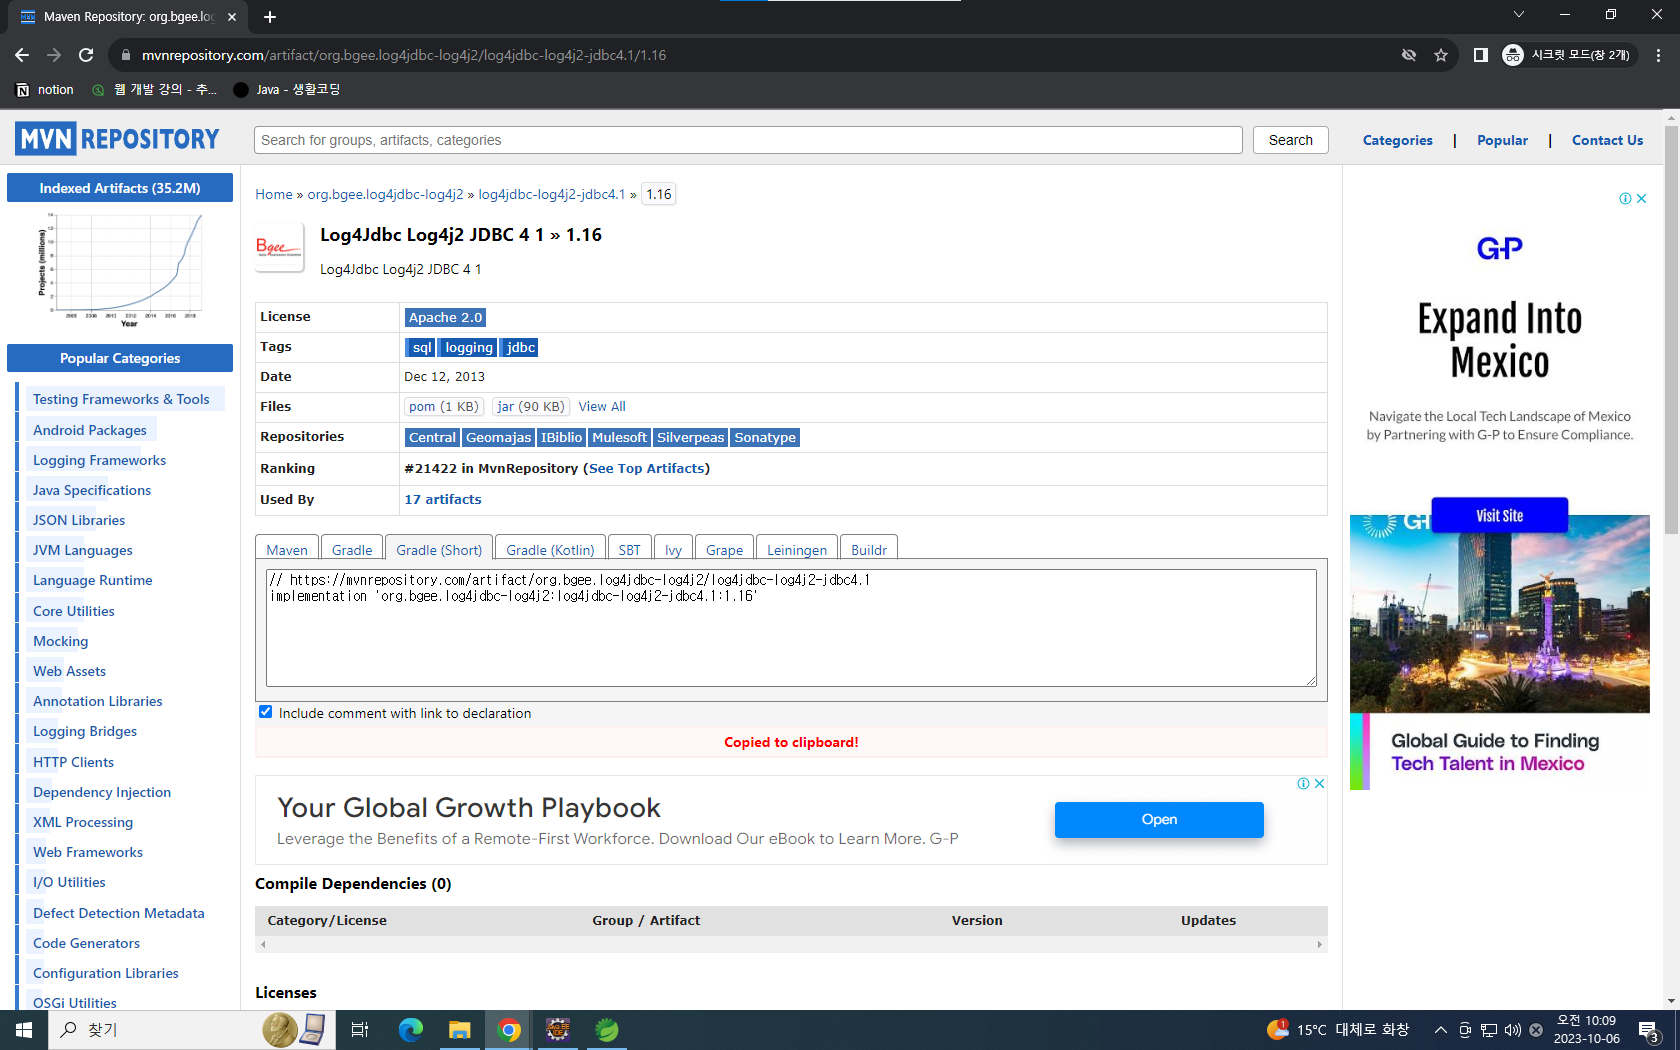Click the indexed artifacts growth chart
Image resolution: width=1680 pixels, height=1050 pixels.
[x=120, y=270]
